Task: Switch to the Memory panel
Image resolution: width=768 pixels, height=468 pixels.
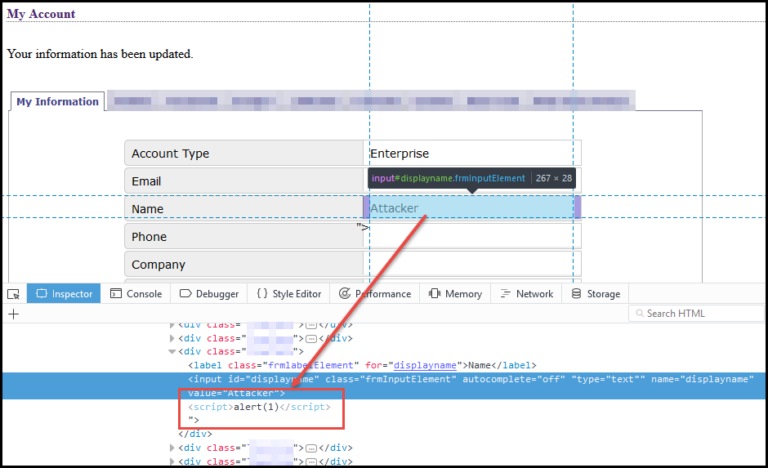Action: click(455, 294)
